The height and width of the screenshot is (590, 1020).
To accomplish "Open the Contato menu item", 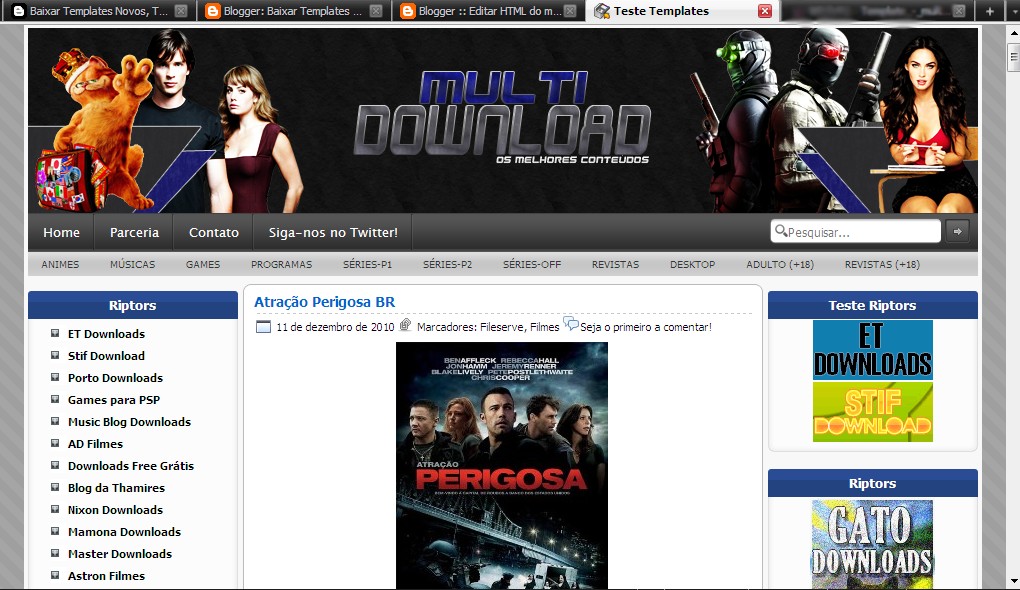I will [x=213, y=232].
